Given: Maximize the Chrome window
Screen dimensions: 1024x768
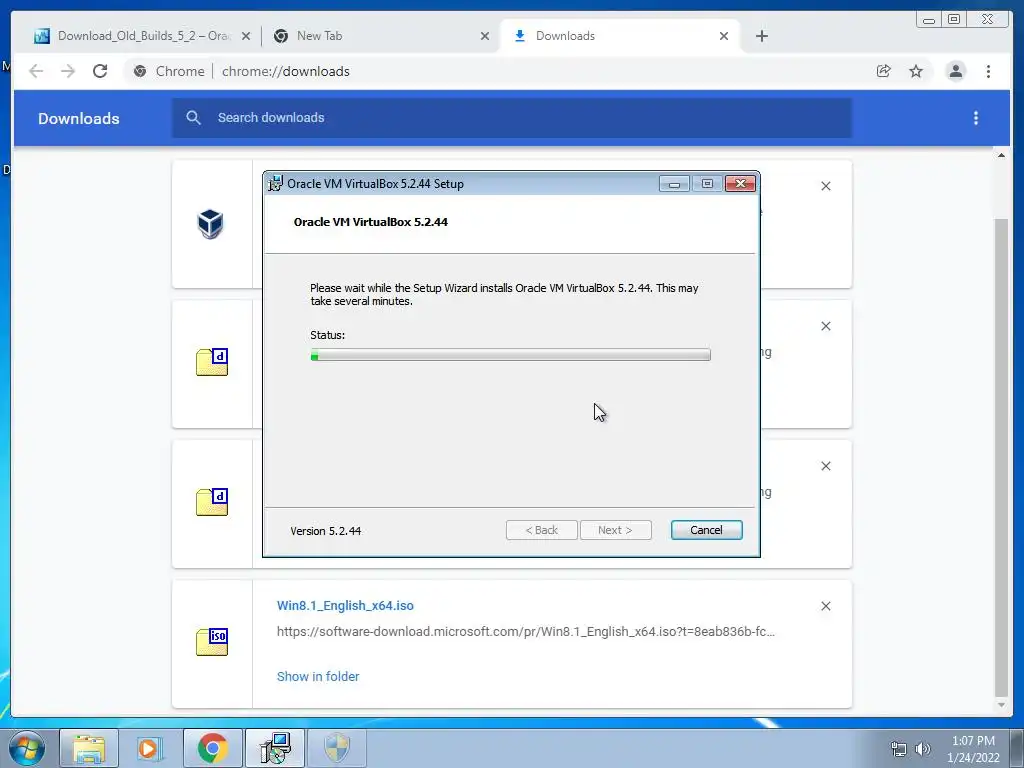Looking at the screenshot, I should click(954, 20).
